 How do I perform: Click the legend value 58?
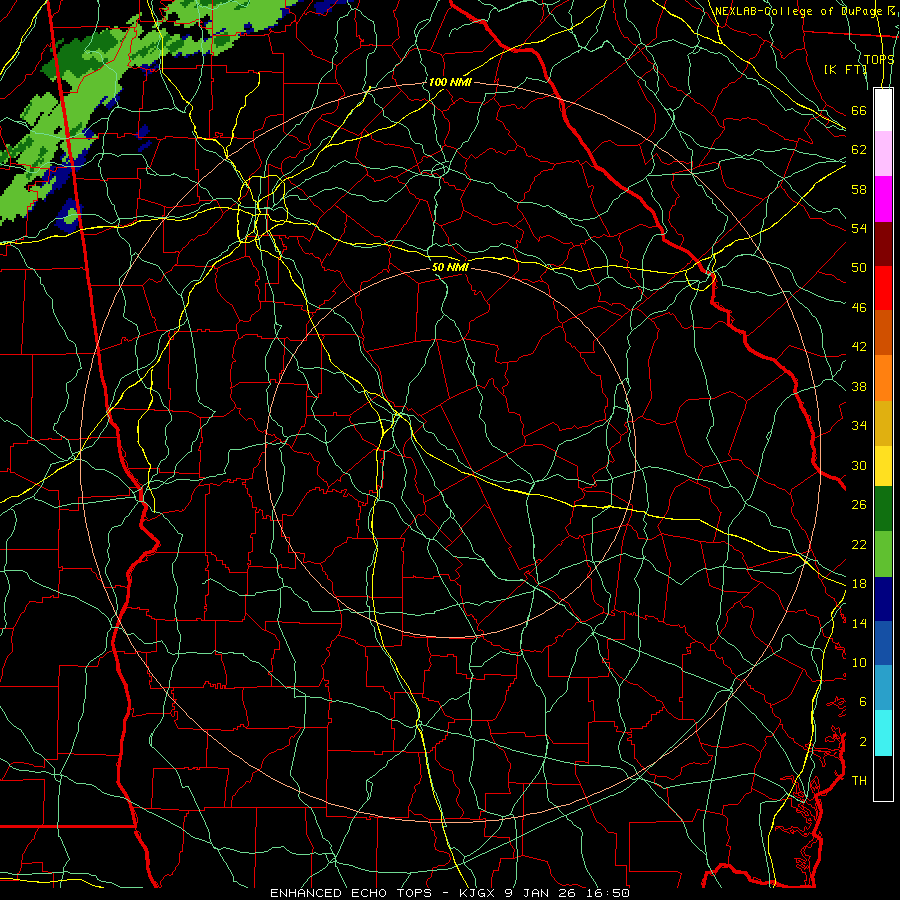[x=859, y=189]
